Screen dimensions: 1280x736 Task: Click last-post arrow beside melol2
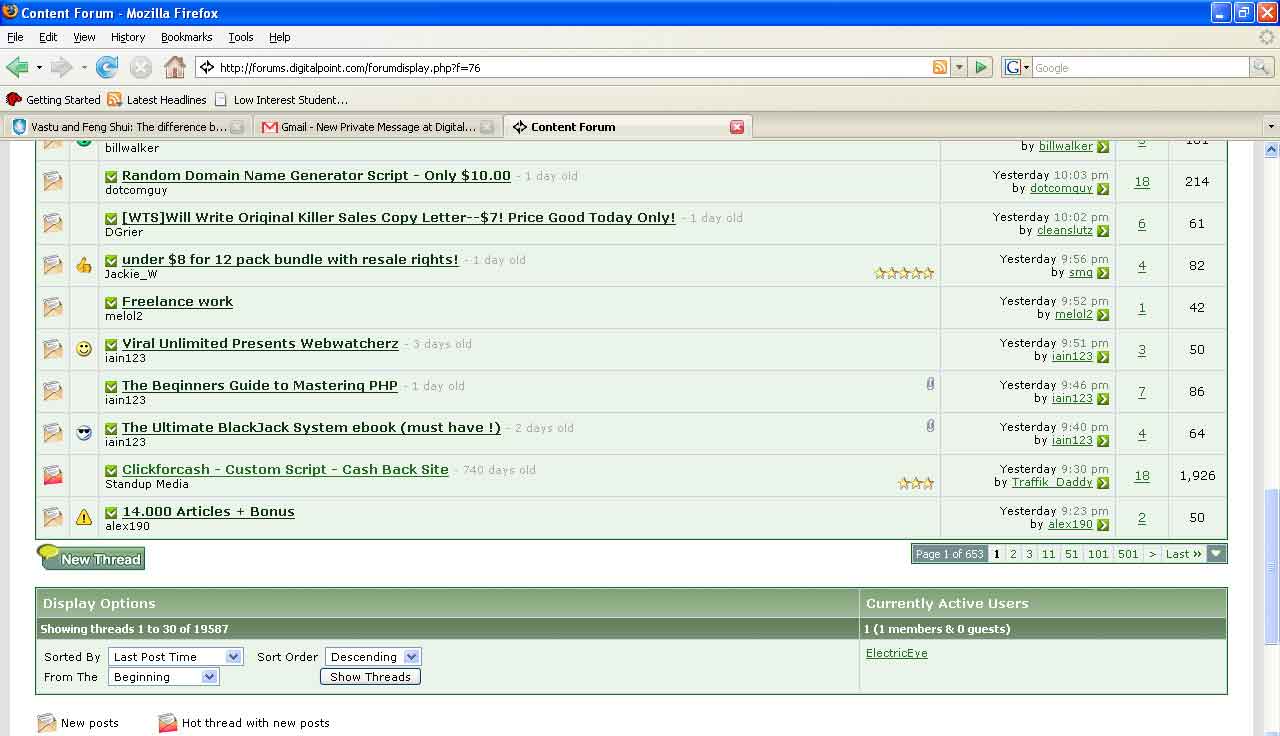coord(1103,314)
